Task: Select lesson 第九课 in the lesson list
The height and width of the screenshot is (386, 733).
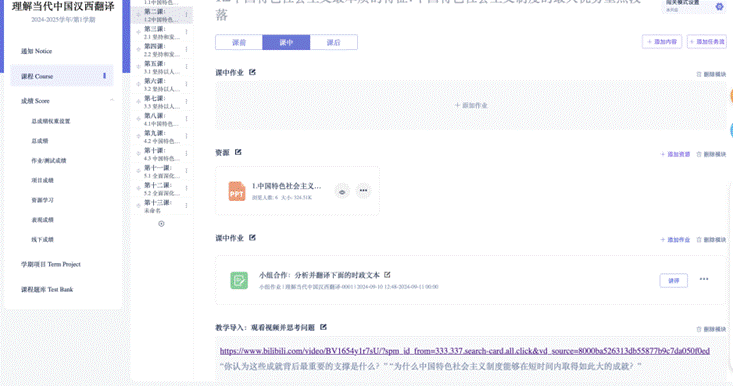Action: [x=161, y=136]
